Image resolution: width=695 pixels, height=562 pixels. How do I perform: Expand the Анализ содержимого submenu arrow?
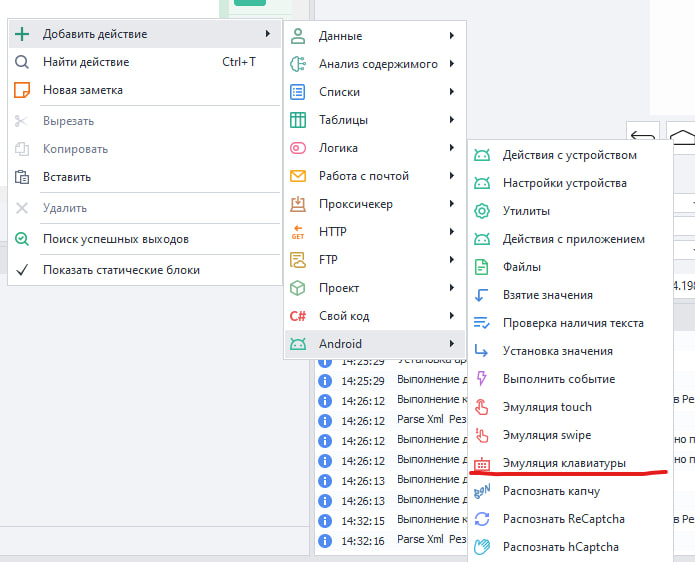pyautogui.click(x=451, y=64)
